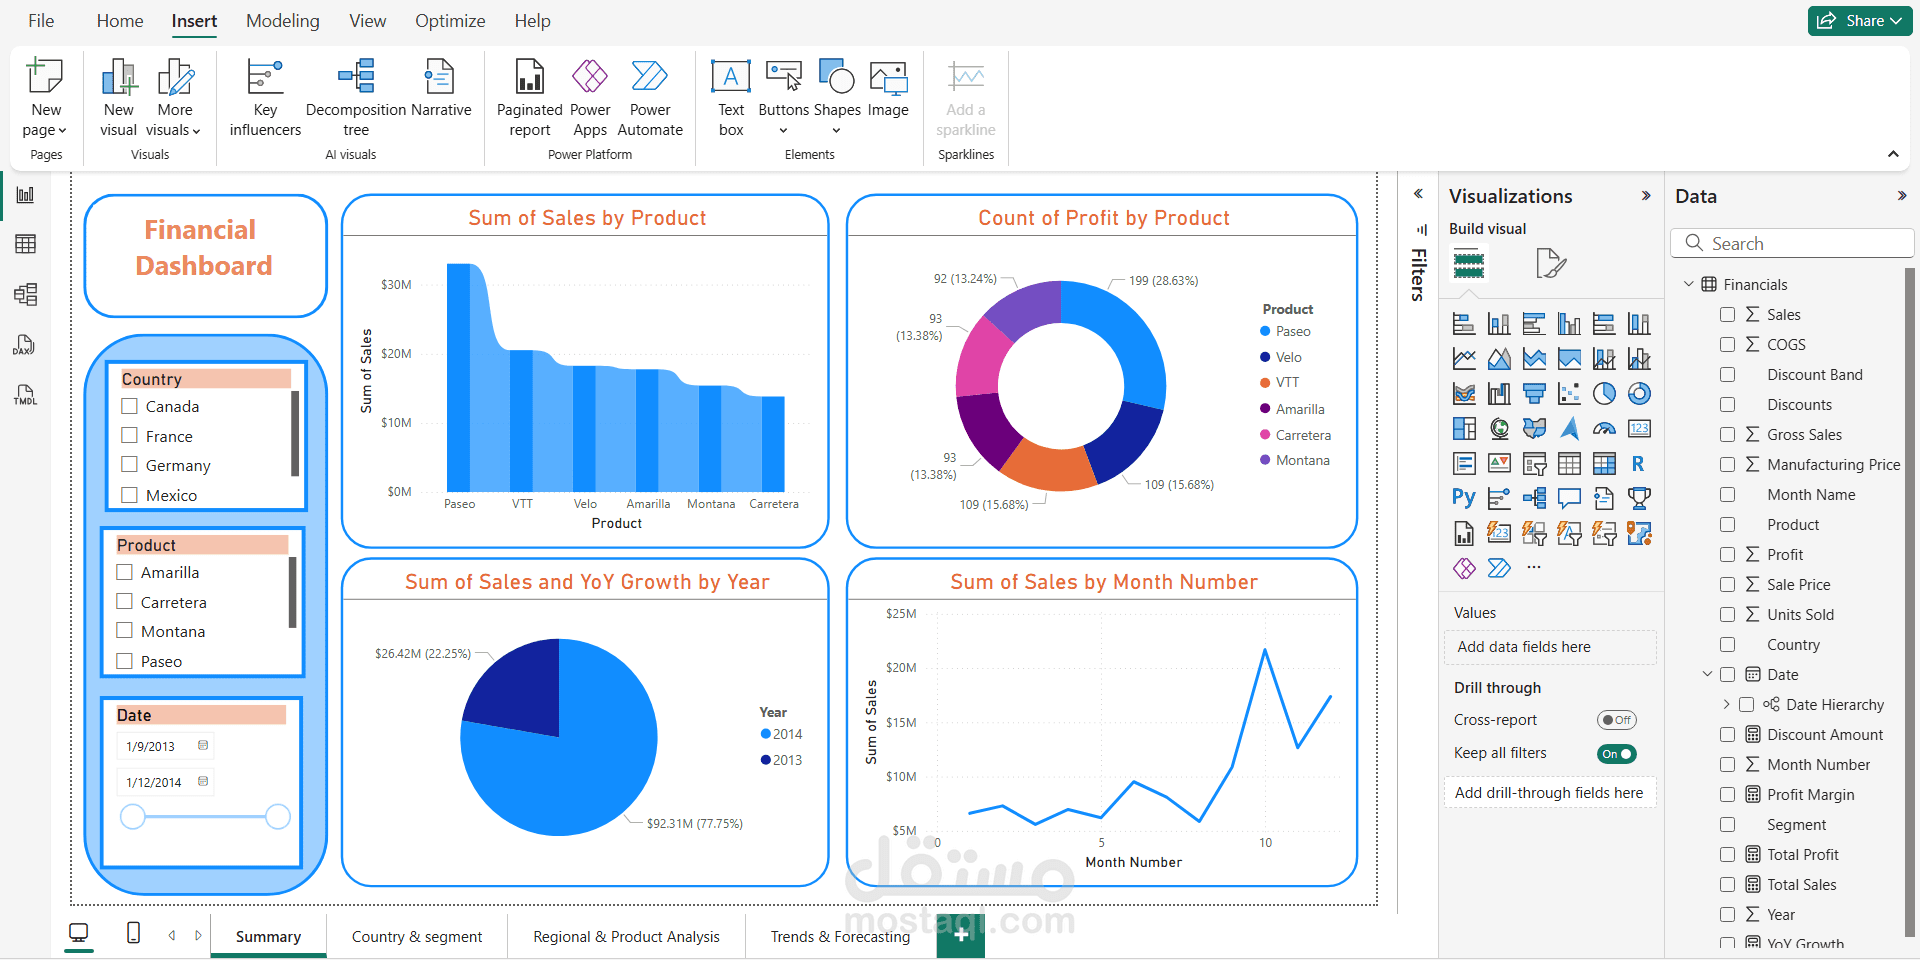Select the Python visual icon

click(1463, 498)
